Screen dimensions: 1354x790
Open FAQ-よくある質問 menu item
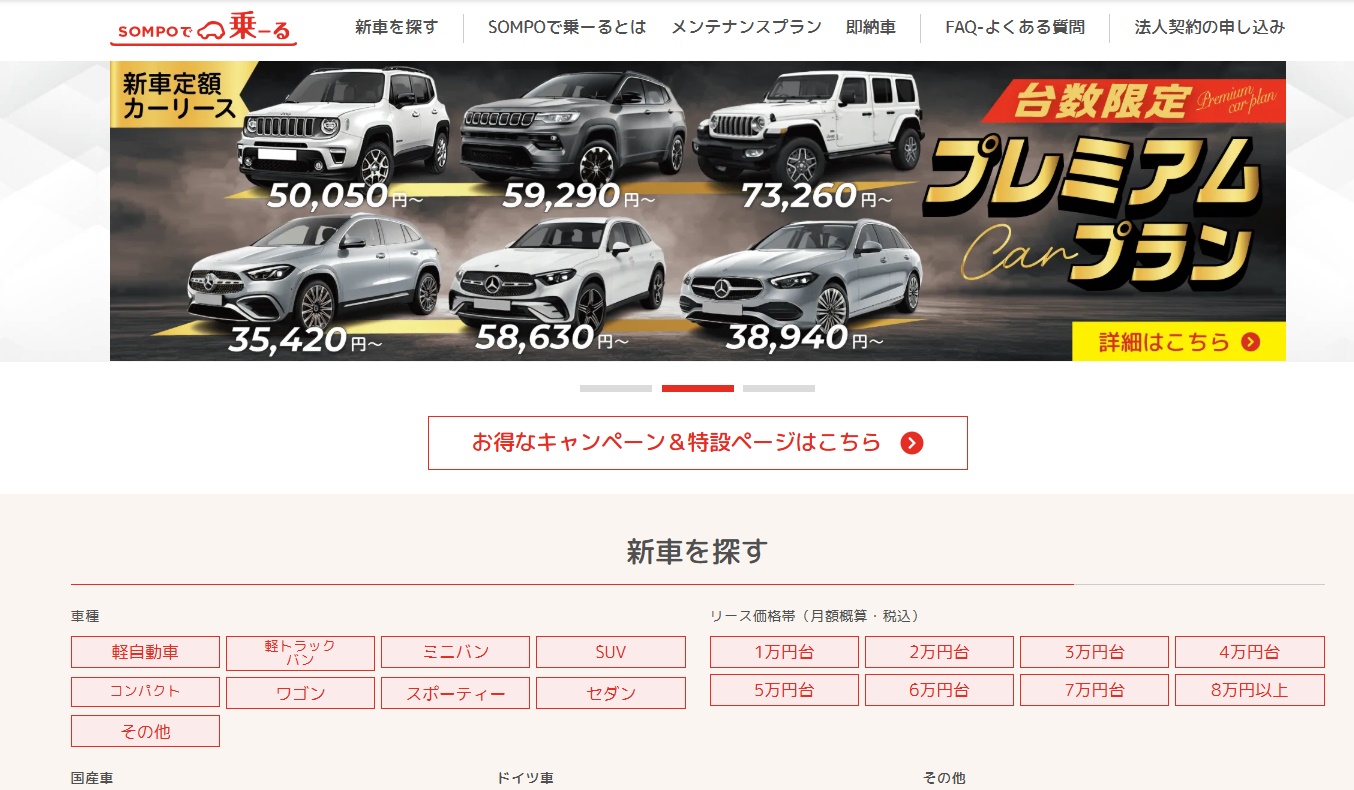click(x=1015, y=27)
